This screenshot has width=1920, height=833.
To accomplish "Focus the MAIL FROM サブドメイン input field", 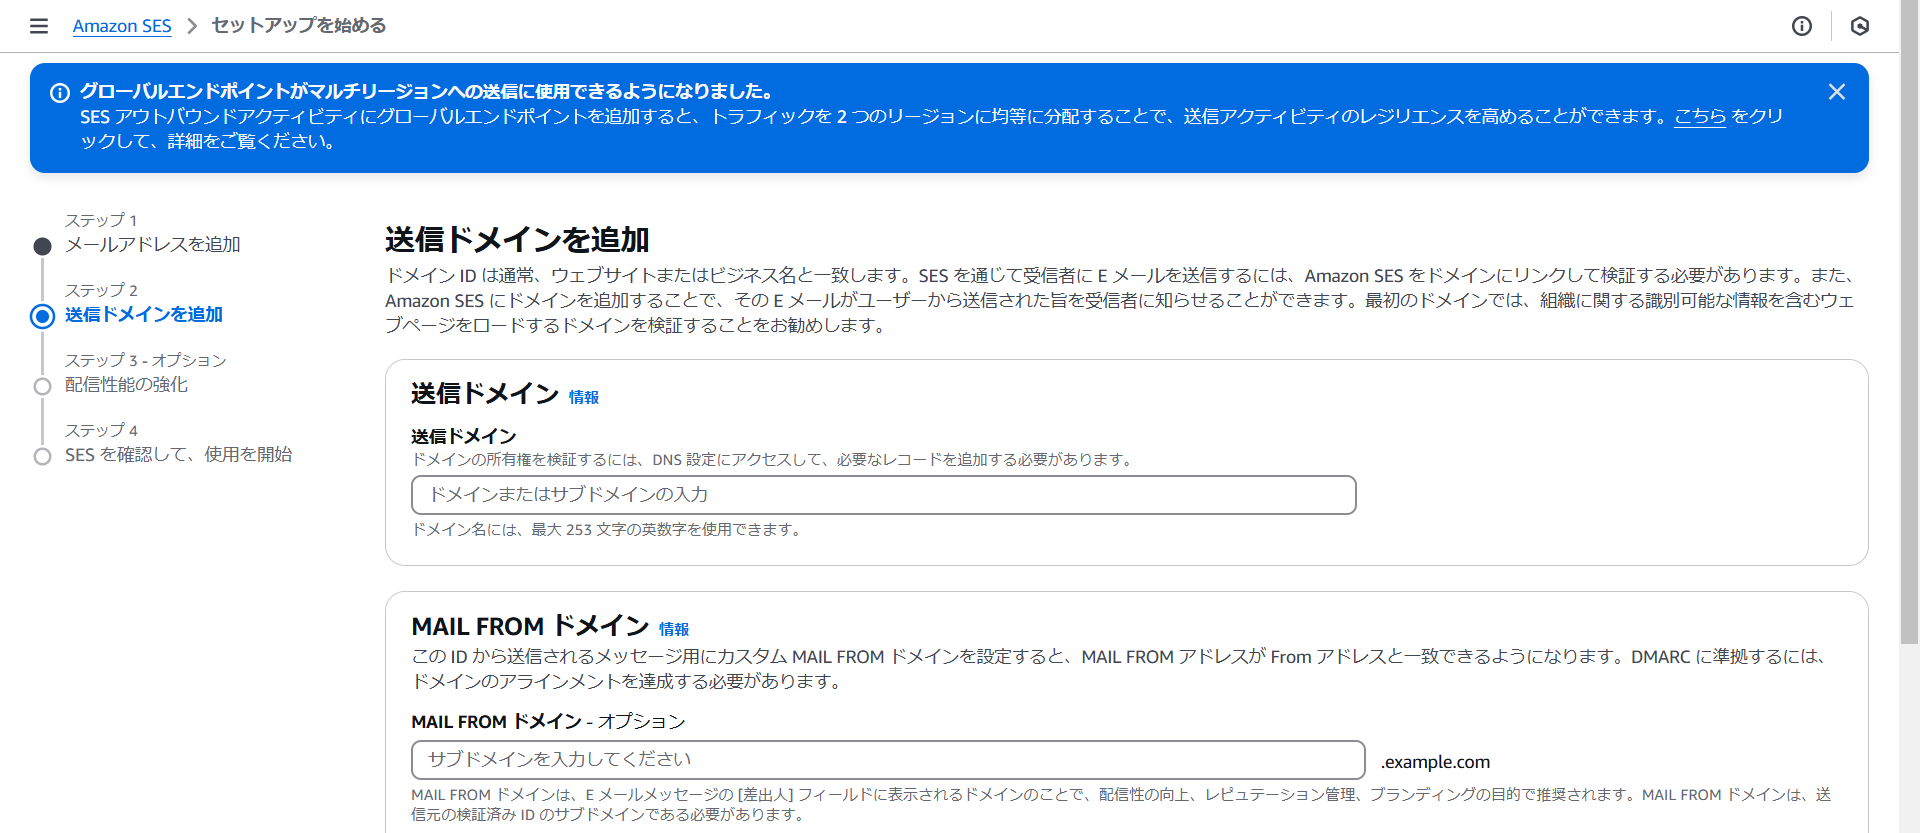I will coord(887,760).
